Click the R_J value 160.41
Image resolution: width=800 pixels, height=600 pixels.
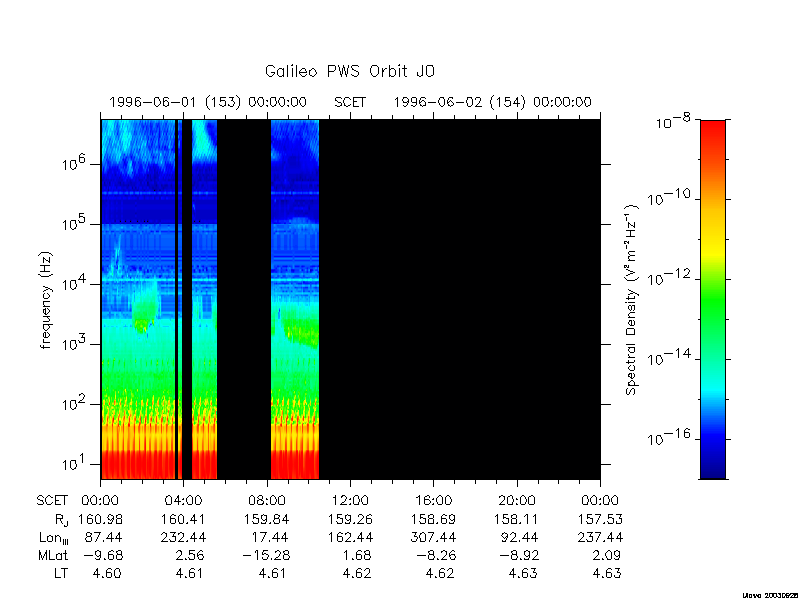[183, 519]
